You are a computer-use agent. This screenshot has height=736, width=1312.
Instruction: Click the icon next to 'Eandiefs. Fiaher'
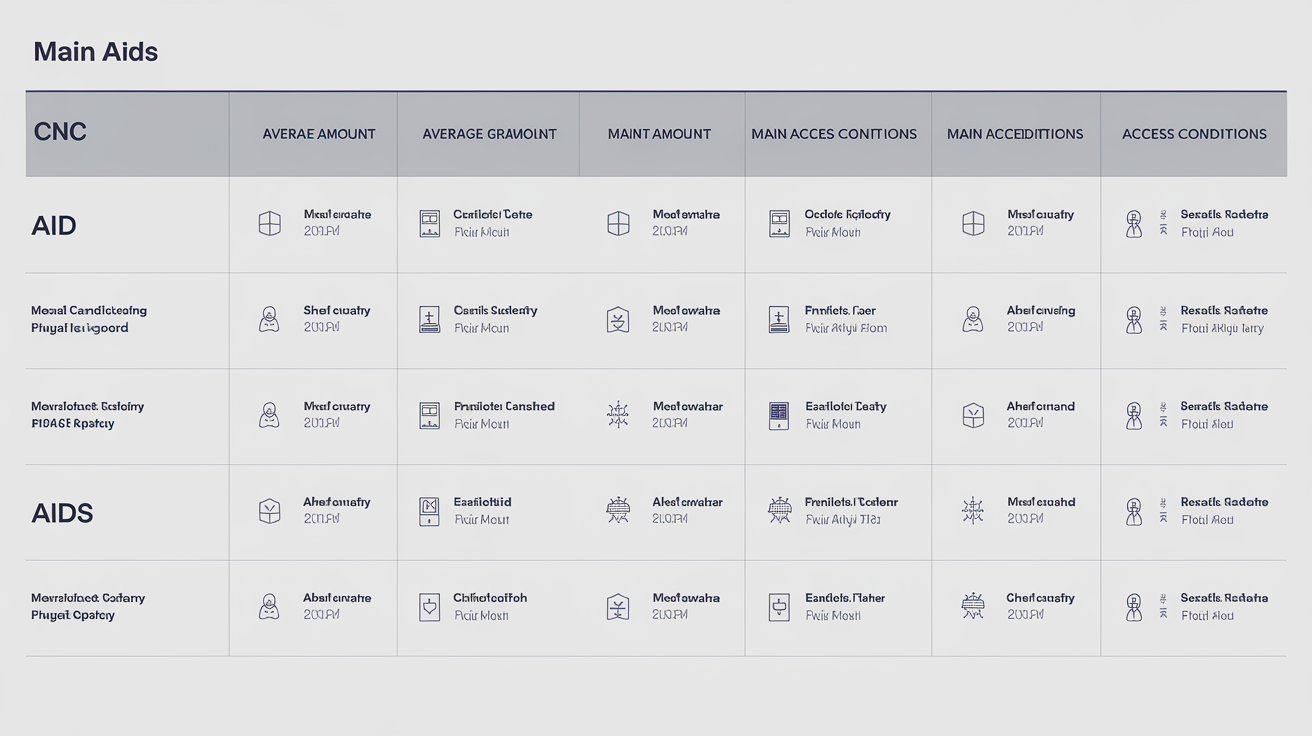[x=779, y=607]
